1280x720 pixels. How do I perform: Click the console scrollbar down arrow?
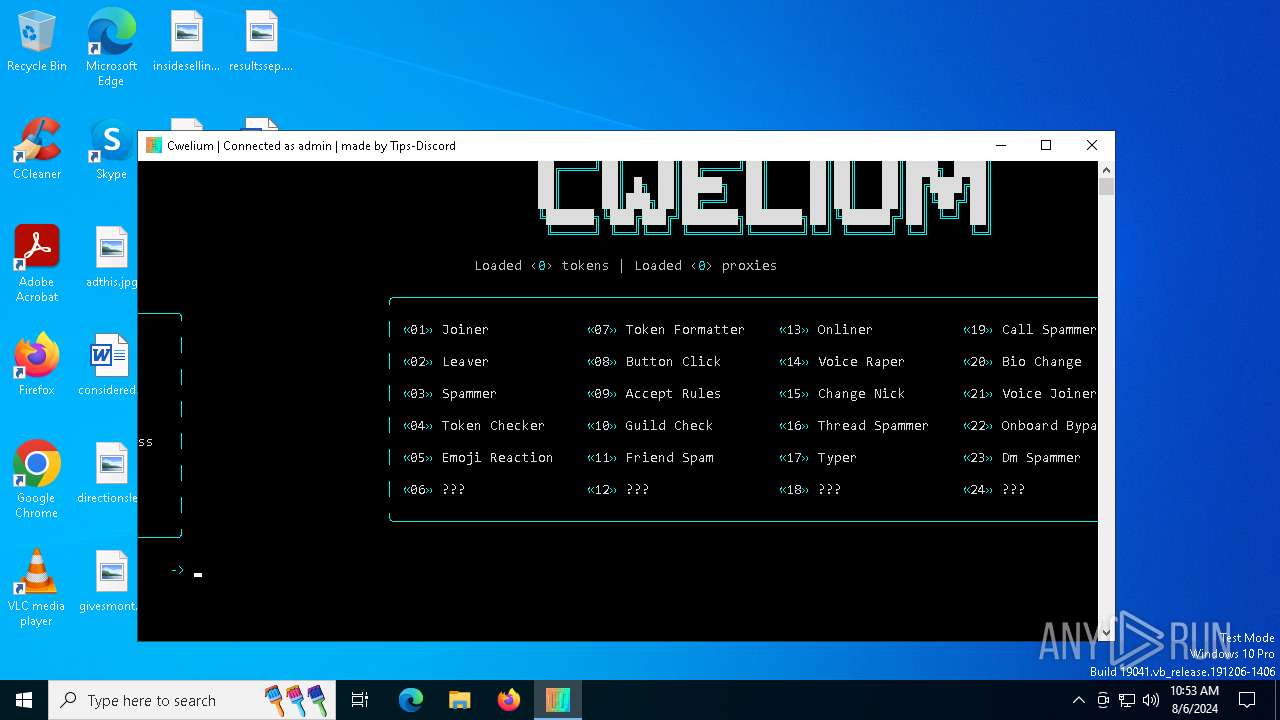[1106, 632]
